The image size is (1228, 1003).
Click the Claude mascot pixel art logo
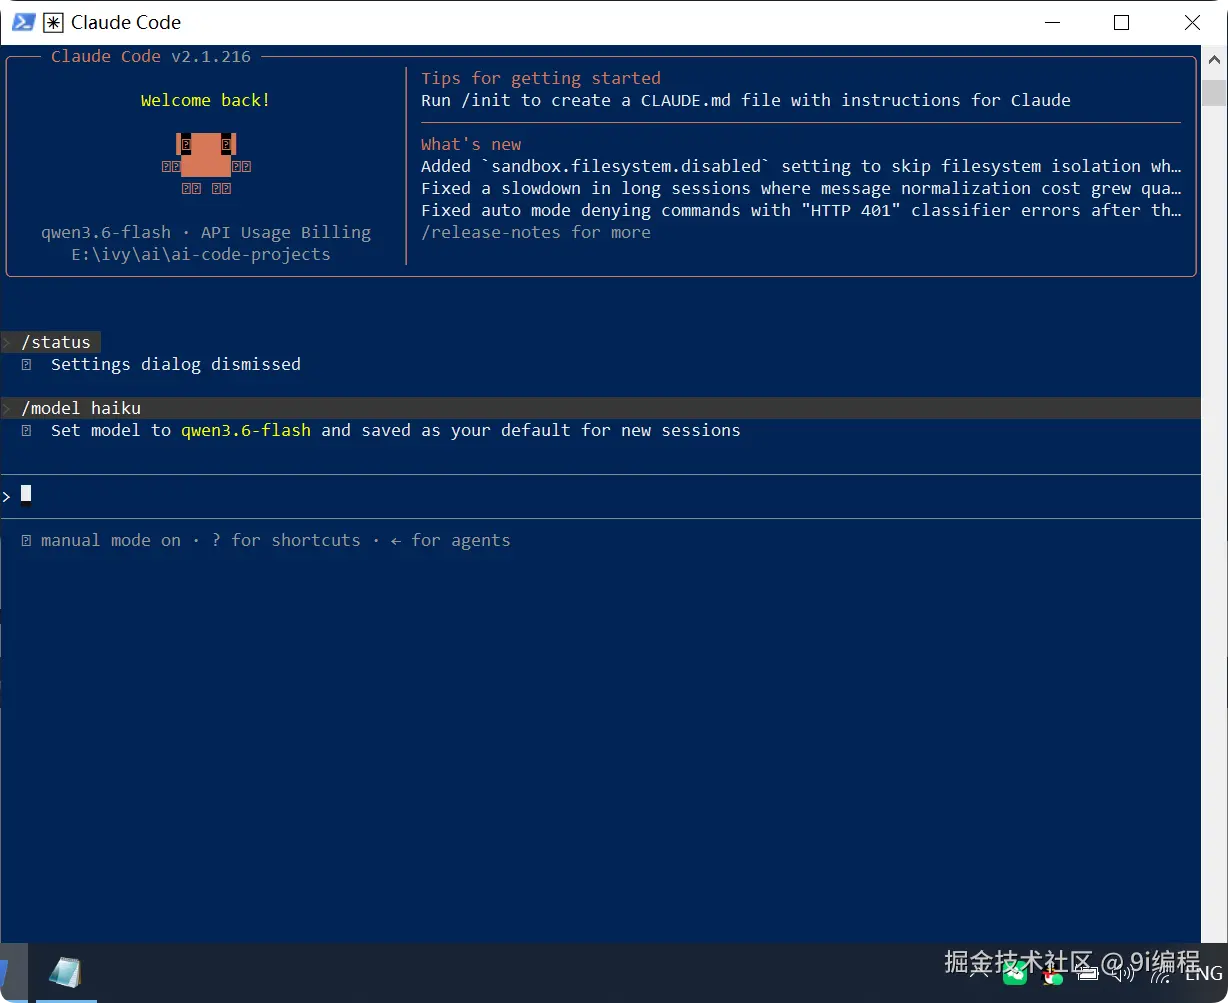pos(206,163)
